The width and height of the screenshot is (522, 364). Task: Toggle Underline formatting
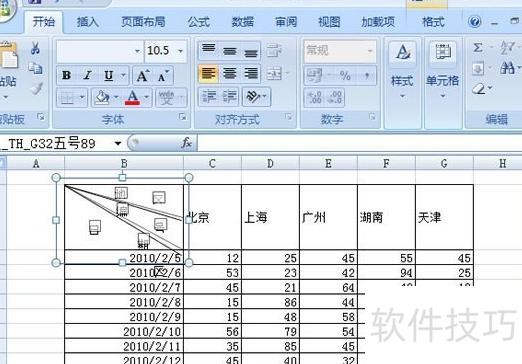click(109, 75)
